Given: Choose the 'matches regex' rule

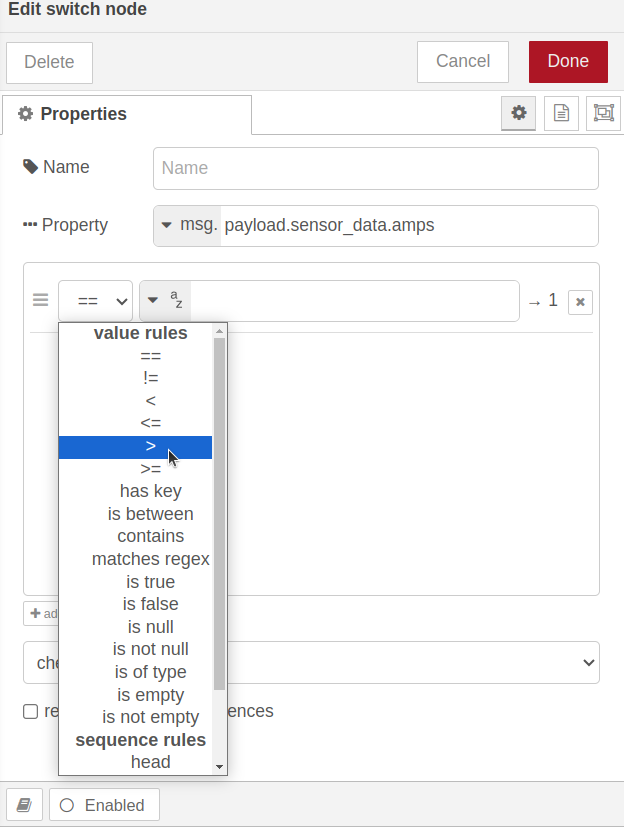Looking at the screenshot, I should tap(135, 559).
